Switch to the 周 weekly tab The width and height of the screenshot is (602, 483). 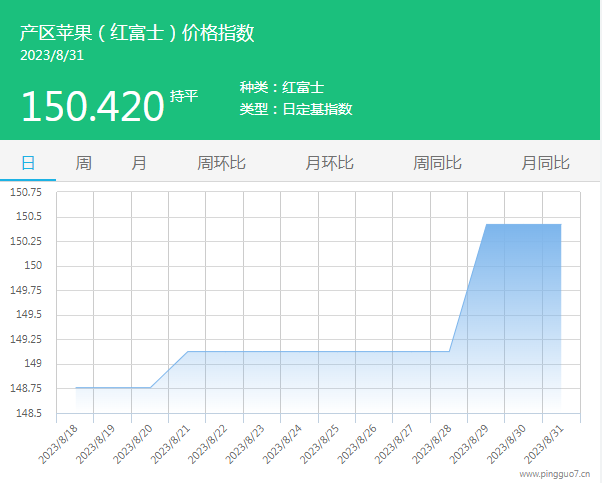tap(84, 162)
